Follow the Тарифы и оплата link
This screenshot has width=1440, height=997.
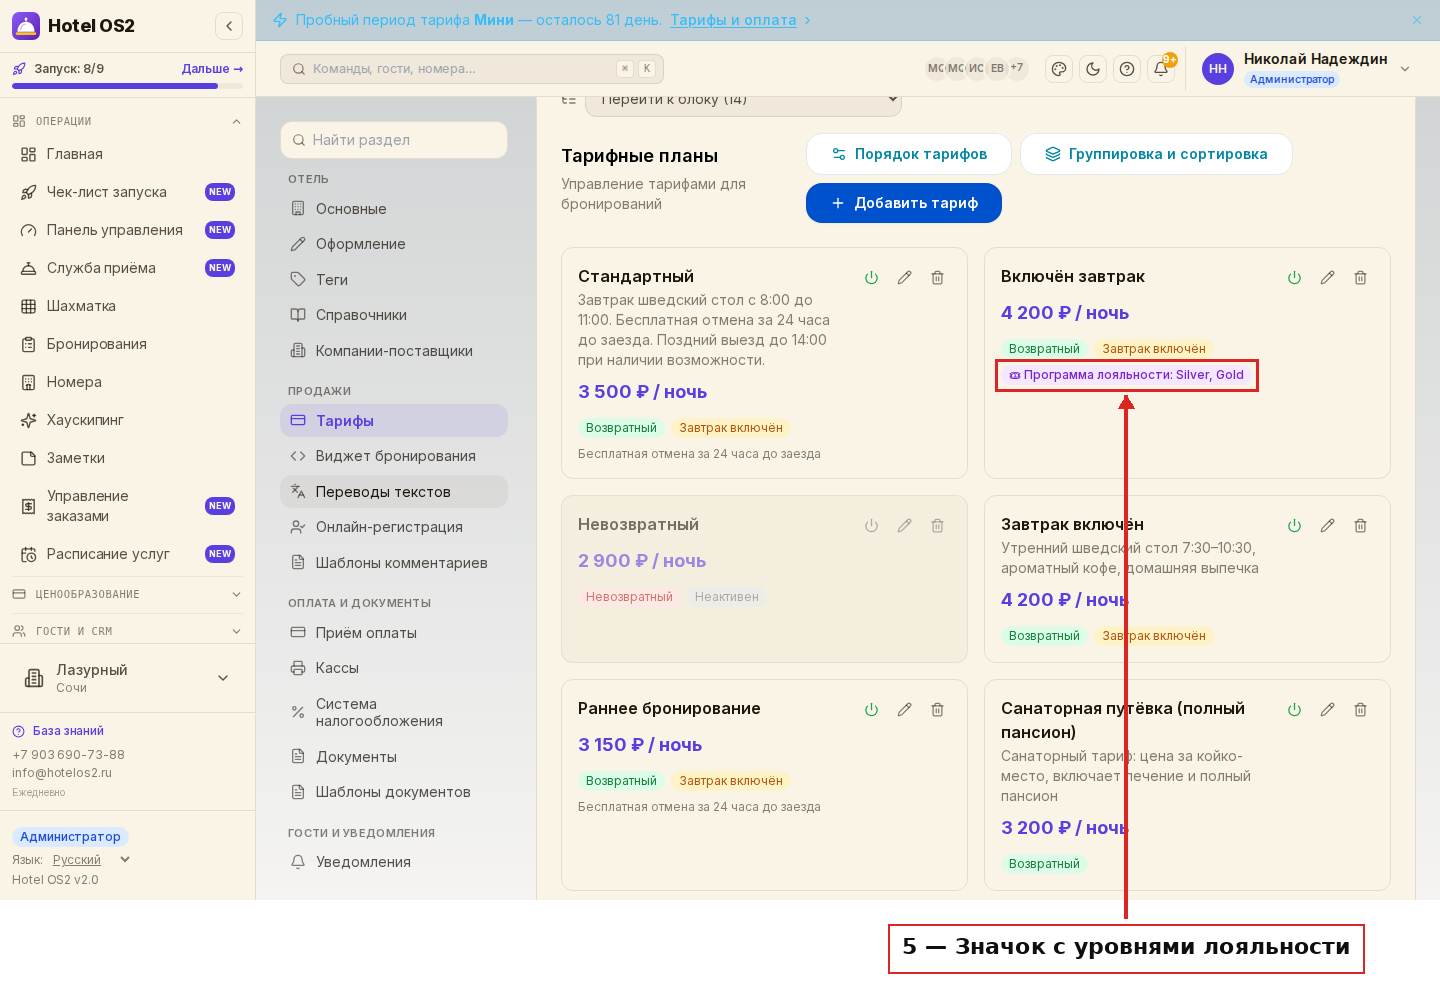tap(733, 20)
